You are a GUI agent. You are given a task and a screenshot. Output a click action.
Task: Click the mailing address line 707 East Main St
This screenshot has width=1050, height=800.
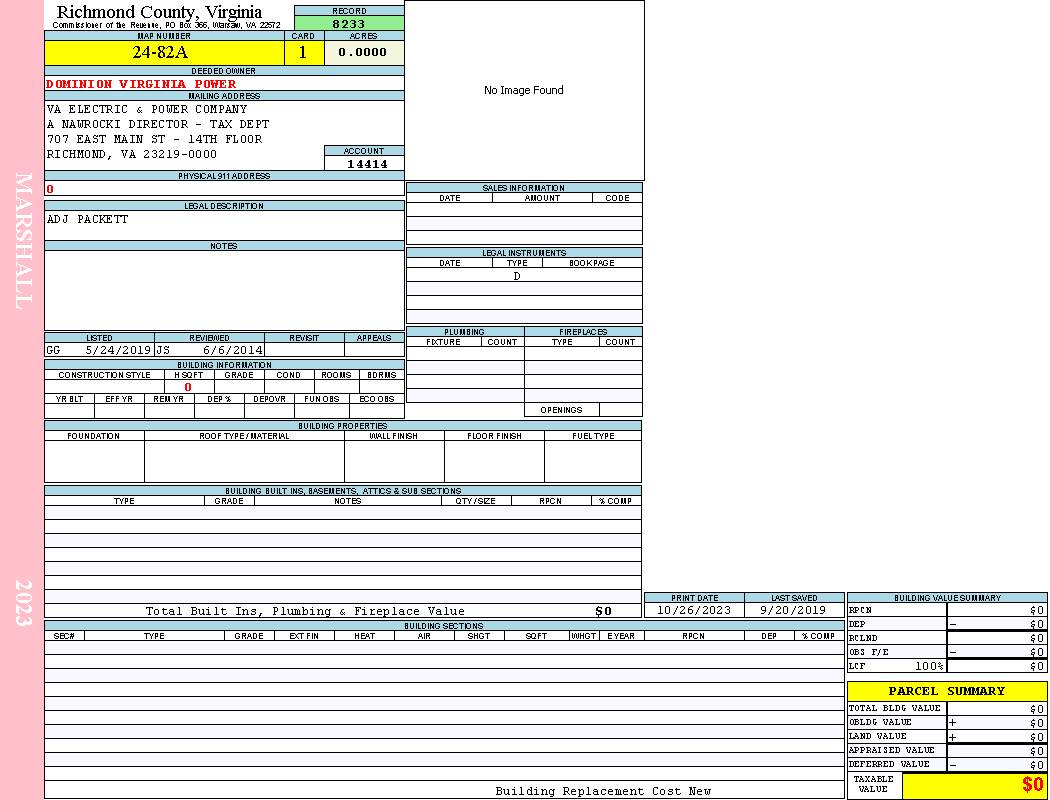(154, 139)
